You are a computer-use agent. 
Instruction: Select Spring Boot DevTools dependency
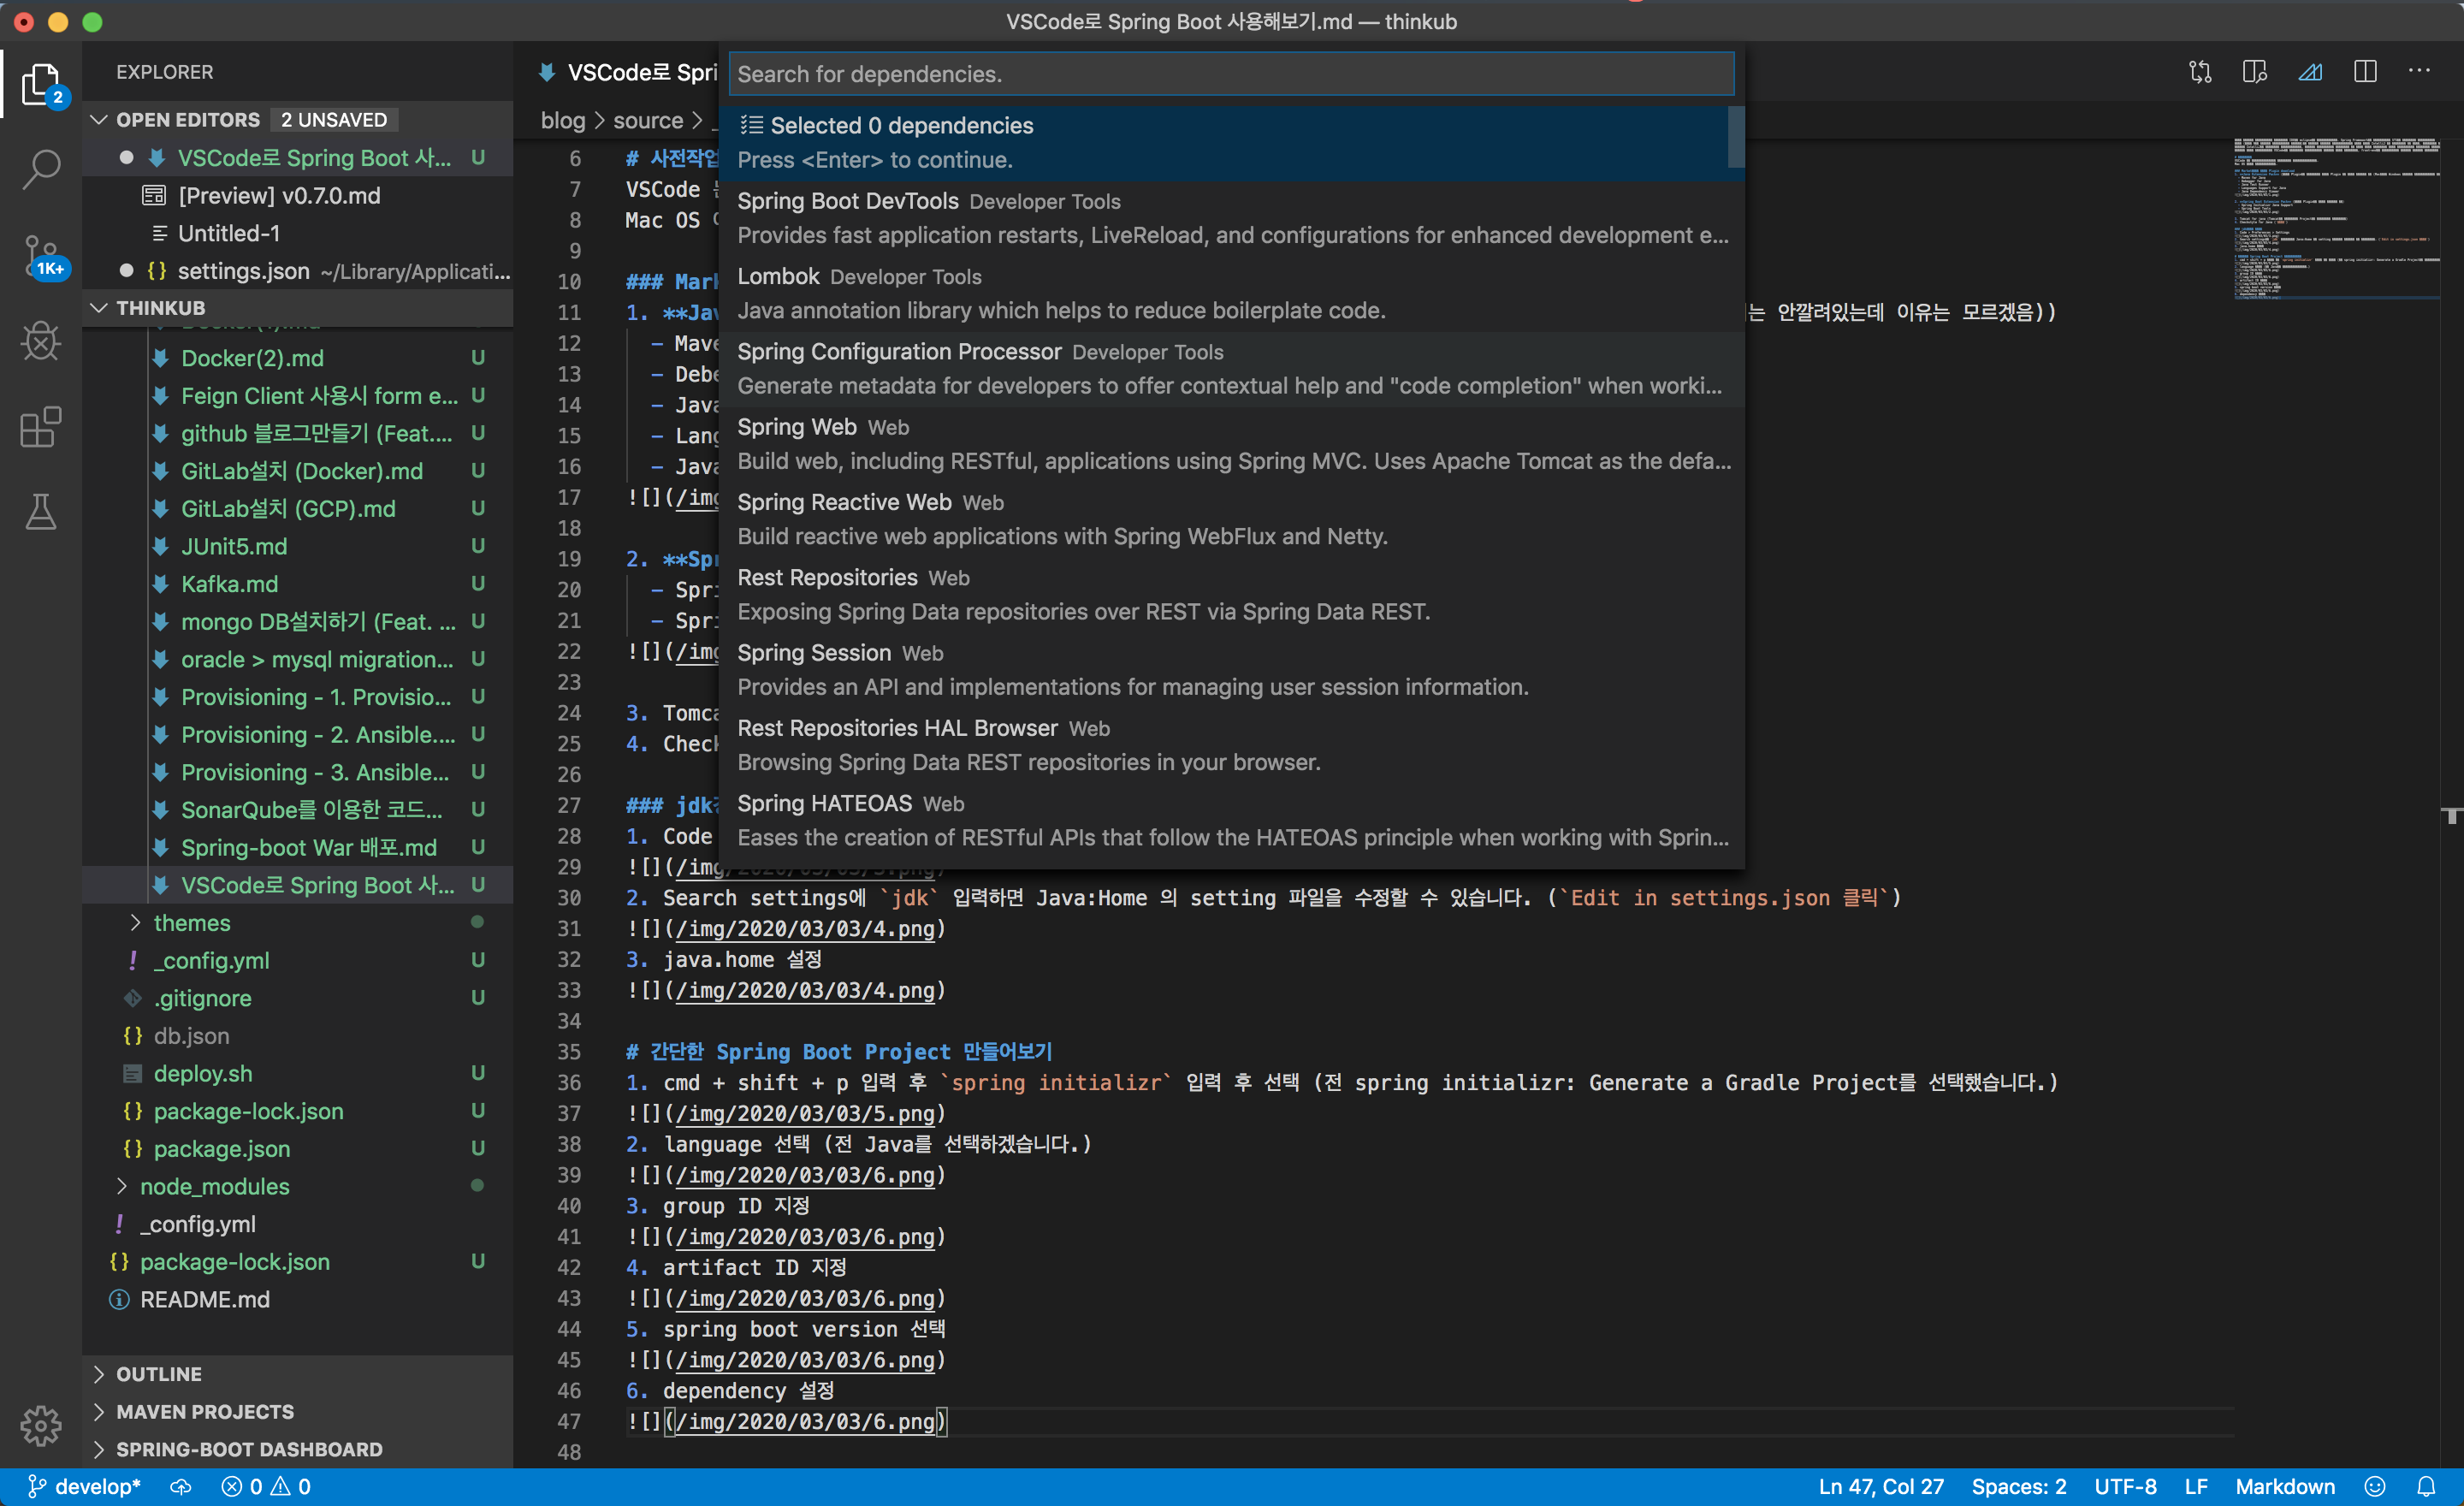1231,218
